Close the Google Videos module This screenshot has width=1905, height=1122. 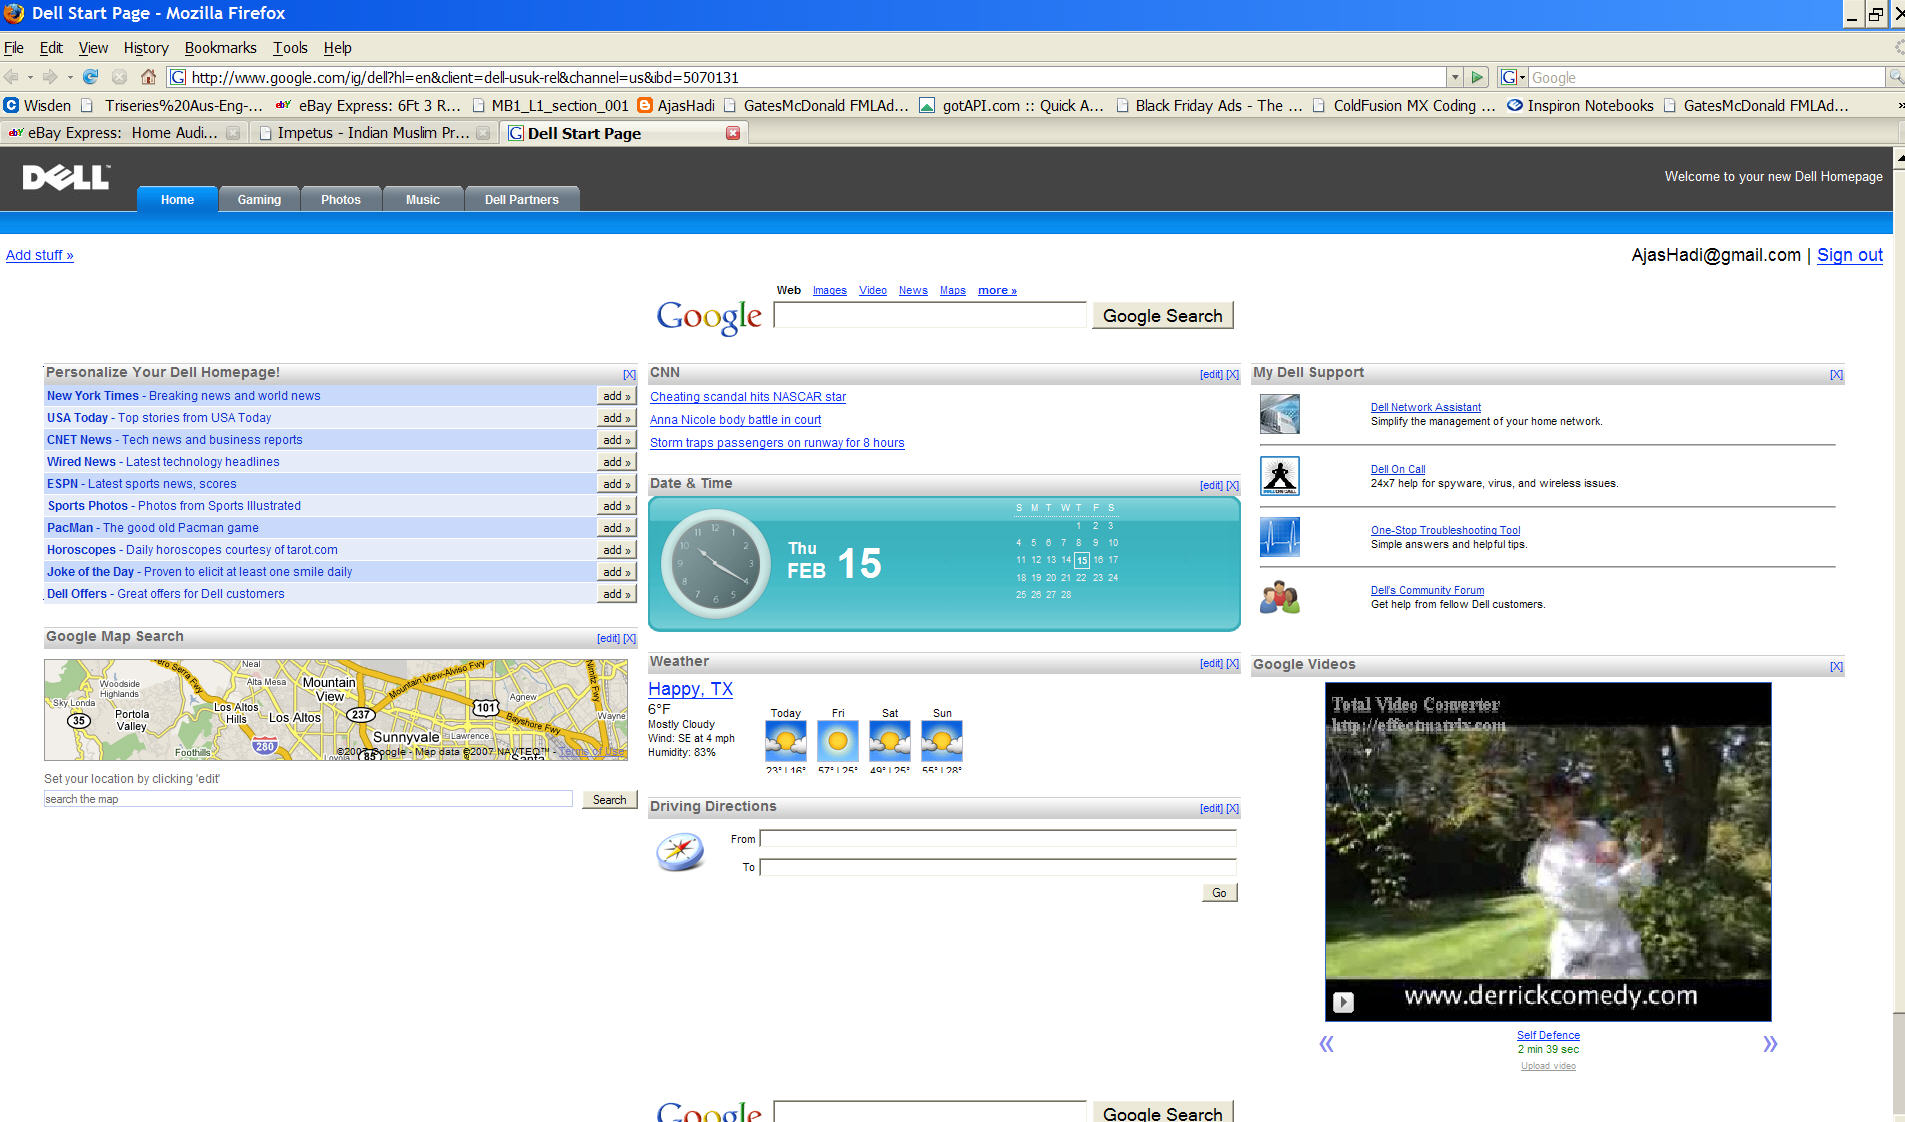(1836, 666)
